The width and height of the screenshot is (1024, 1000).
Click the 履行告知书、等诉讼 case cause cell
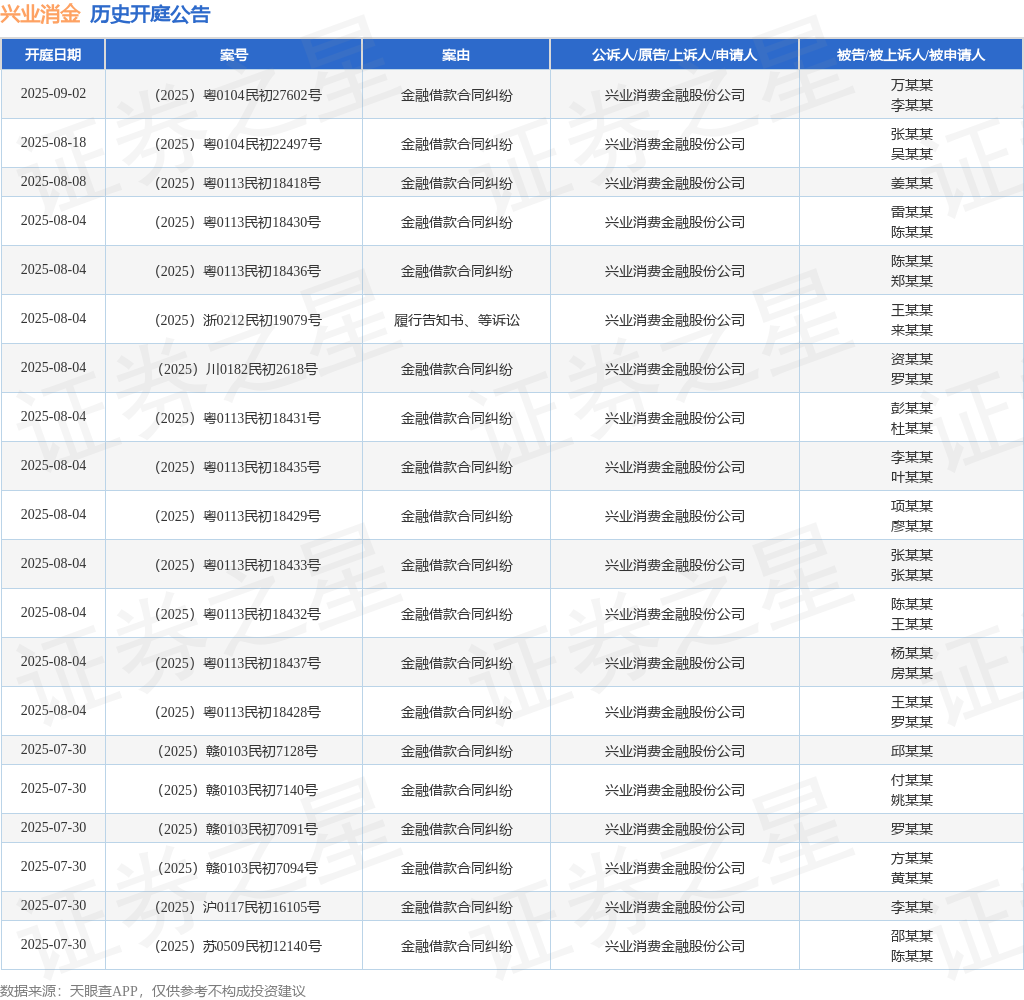pyautogui.click(x=456, y=320)
